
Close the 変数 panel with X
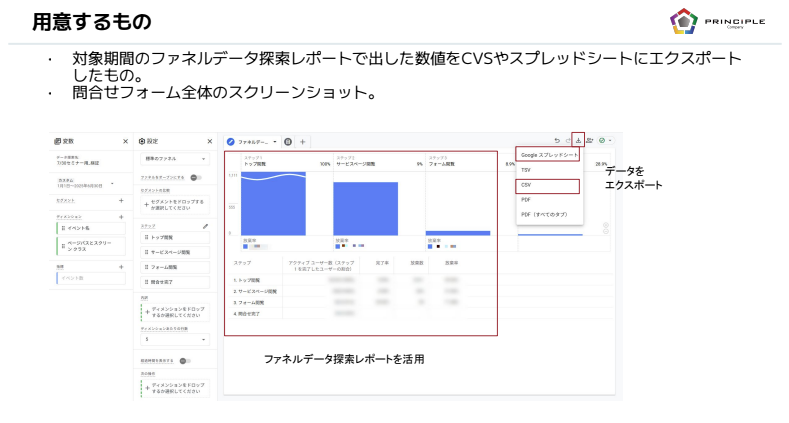[125, 141]
